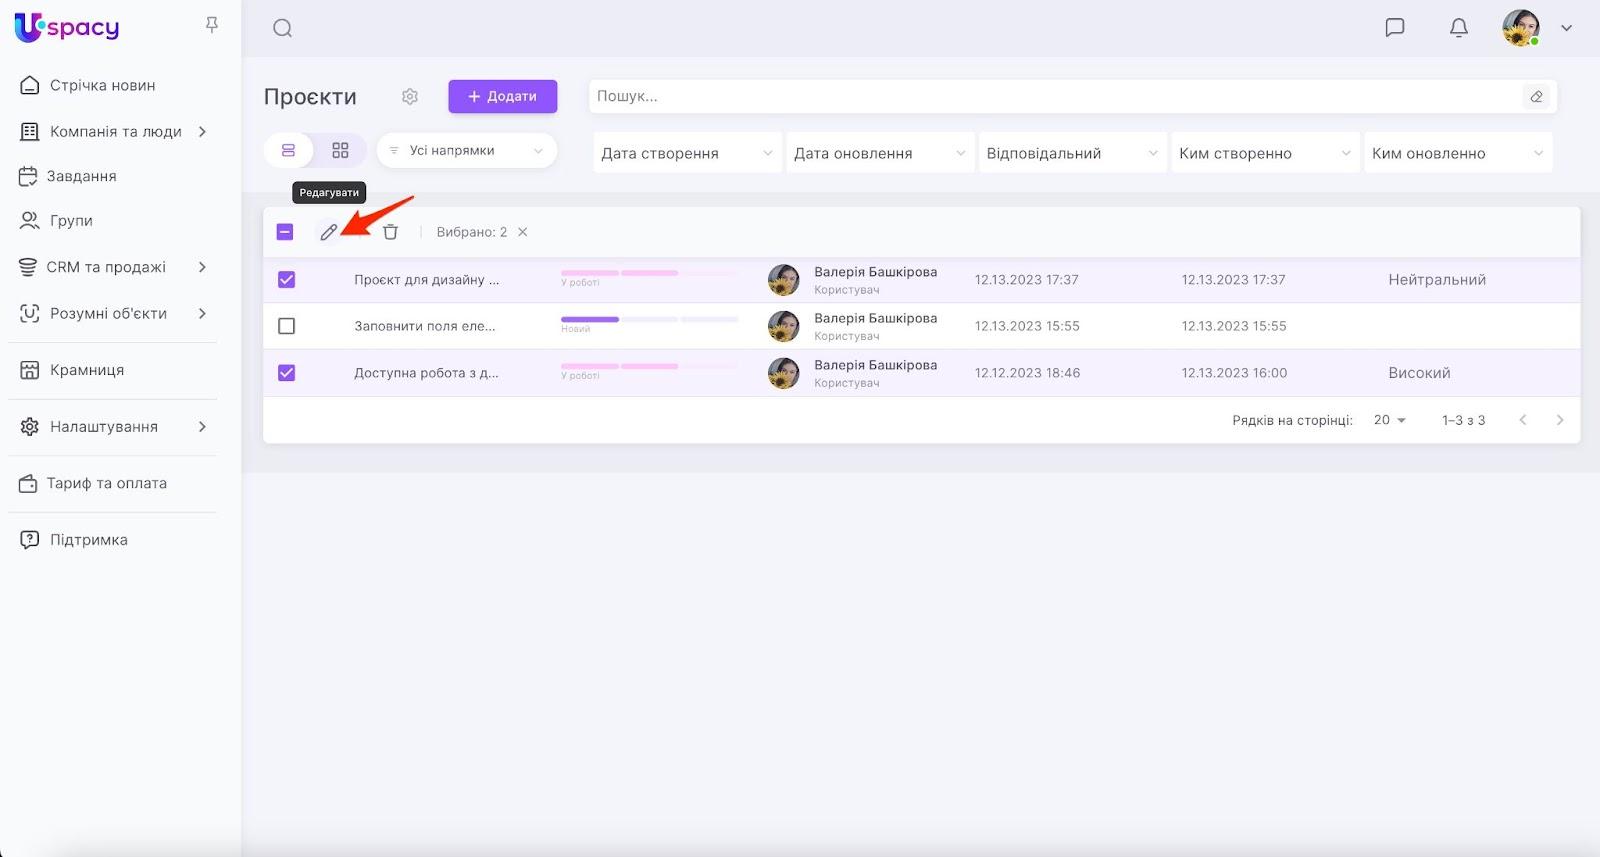Click the search magnifier icon in header

pos(283,28)
